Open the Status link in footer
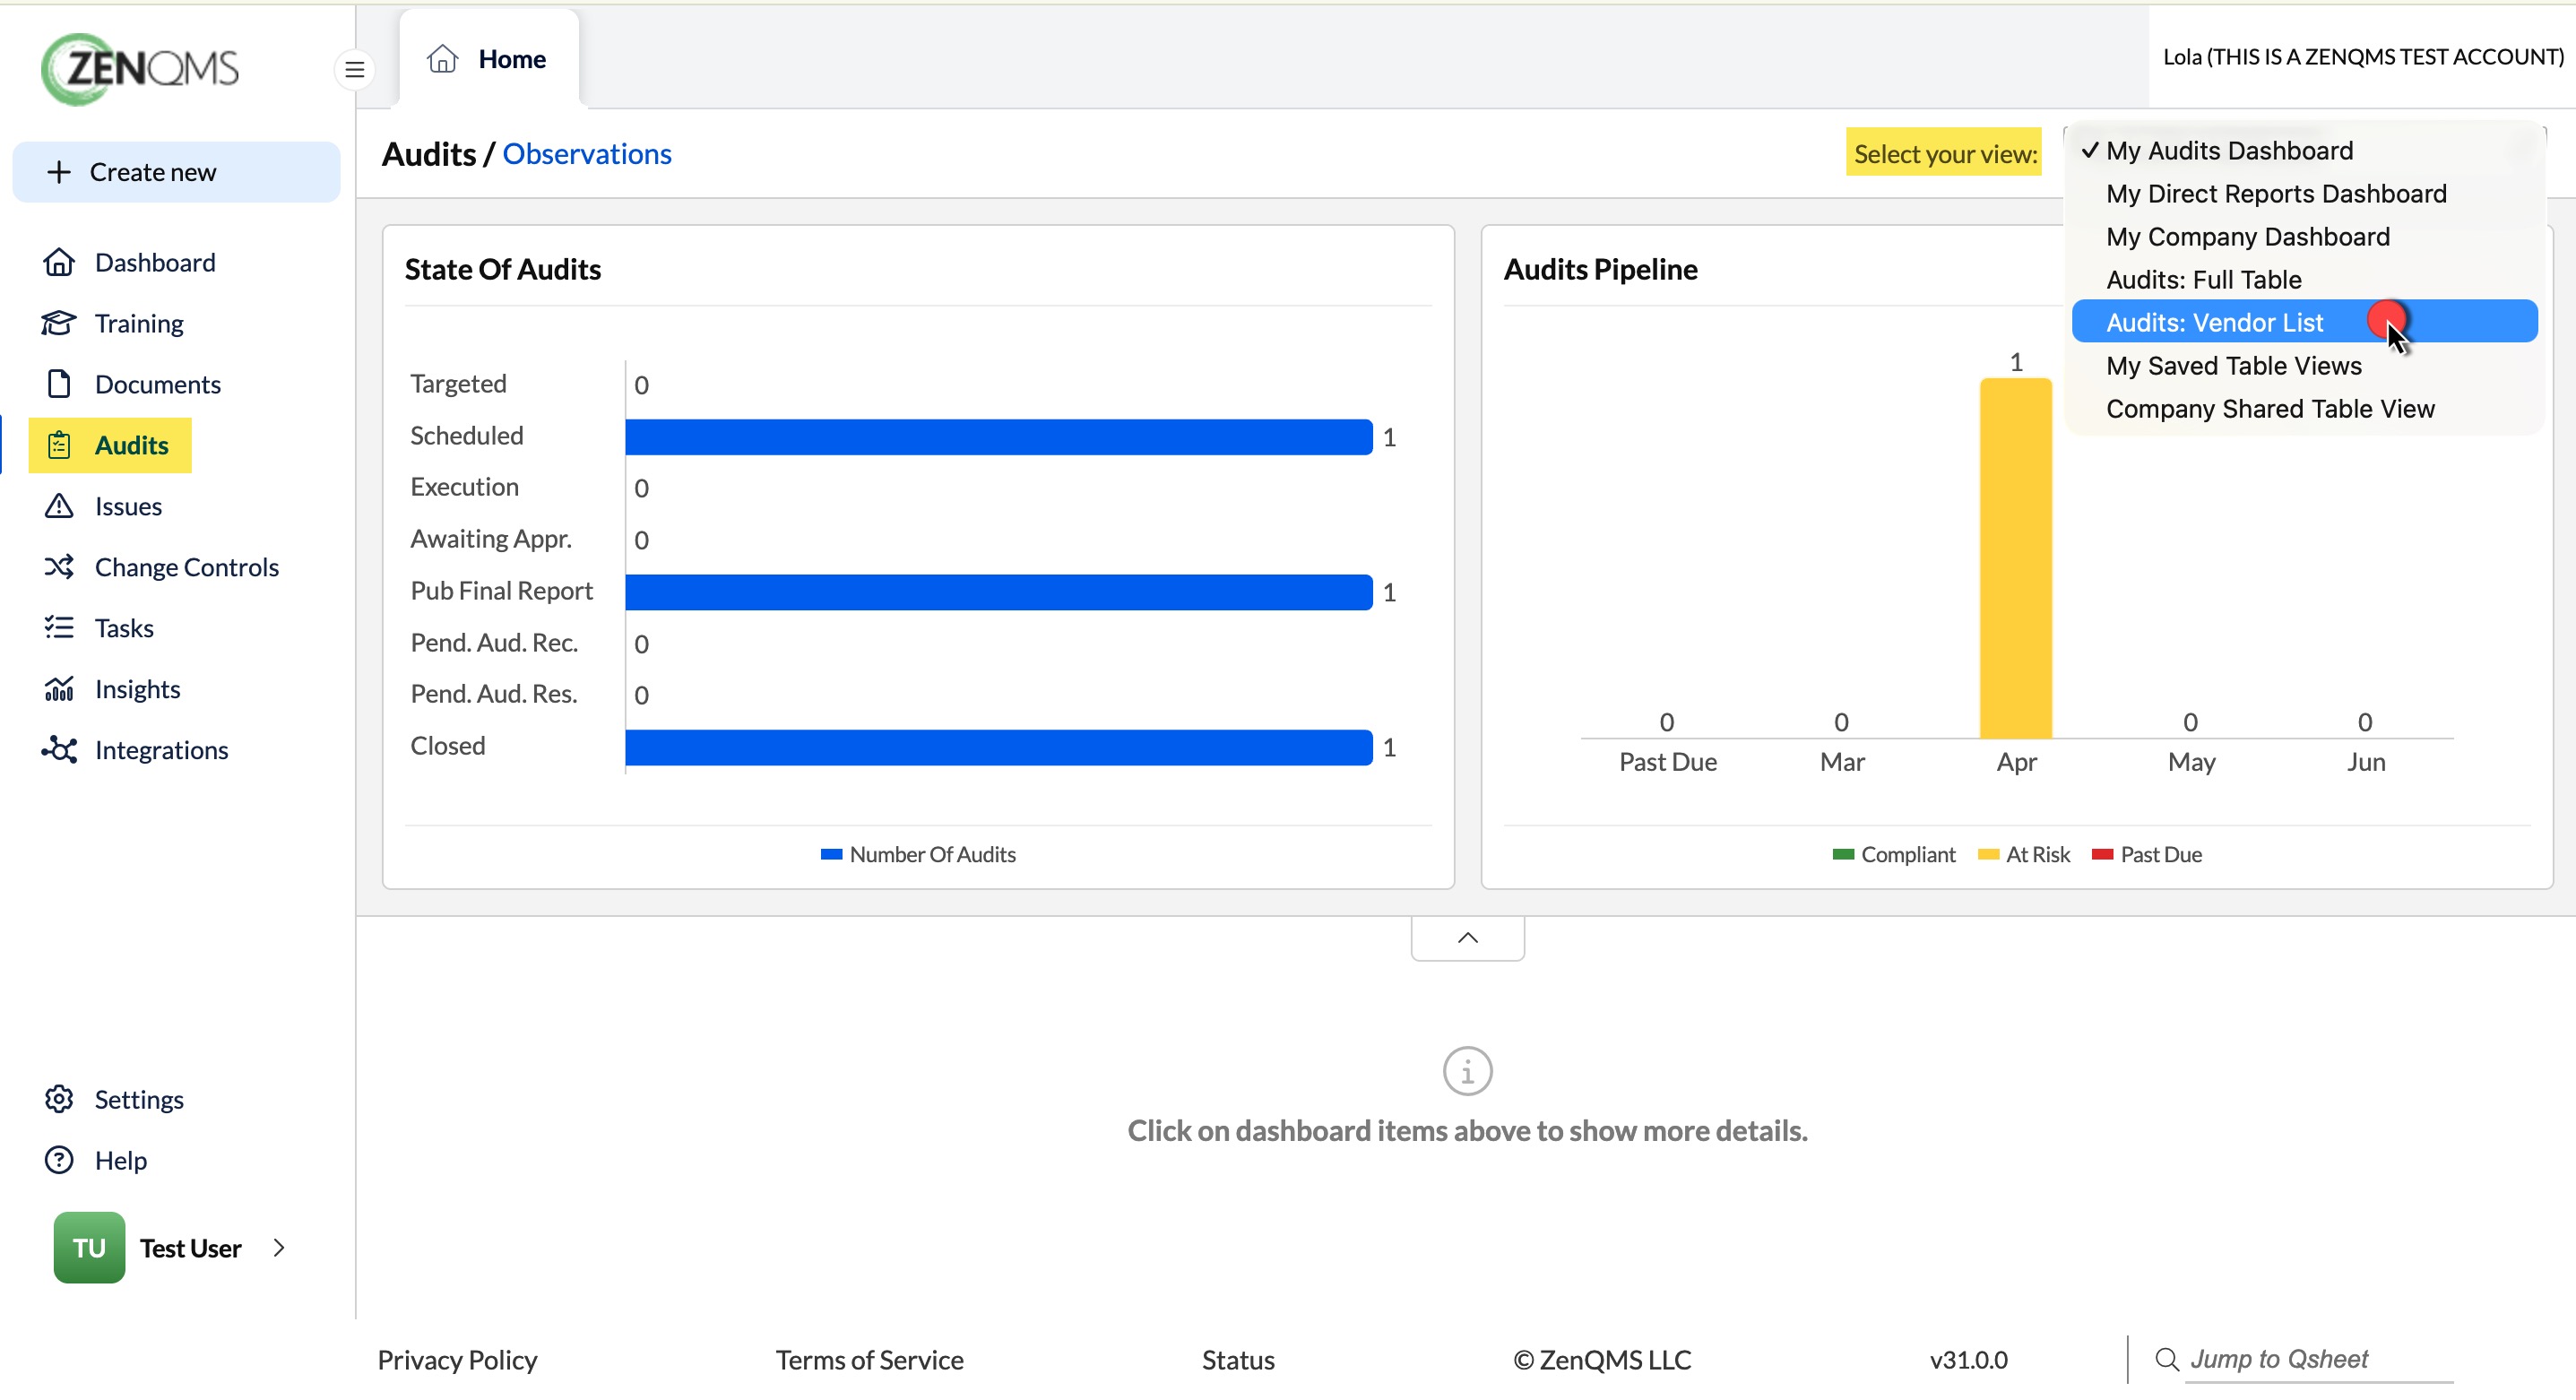2576x1400 pixels. (x=1238, y=1360)
